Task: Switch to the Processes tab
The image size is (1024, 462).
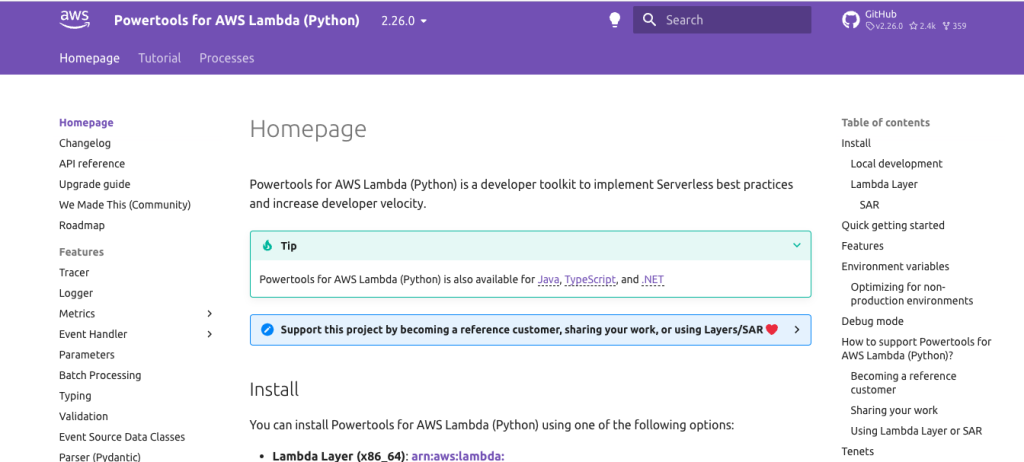Action: [227, 58]
